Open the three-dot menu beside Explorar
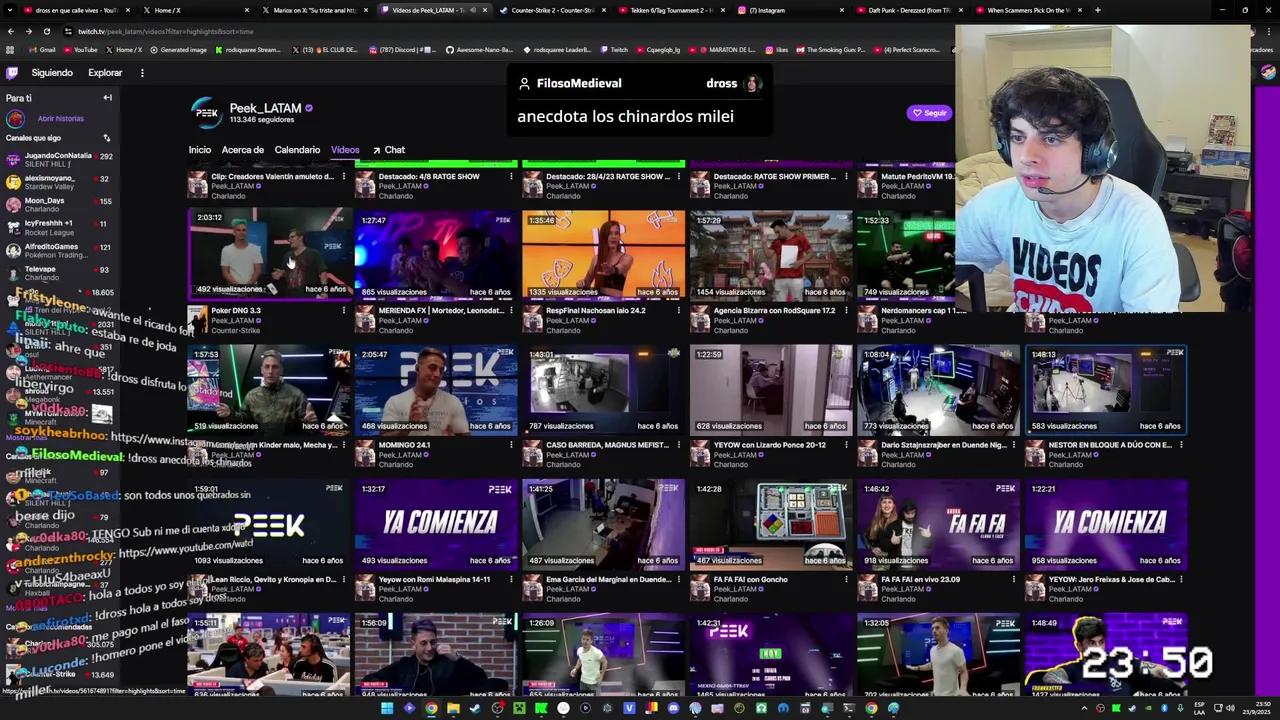This screenshot has height=720, width=1280. [x=142, y=73]
